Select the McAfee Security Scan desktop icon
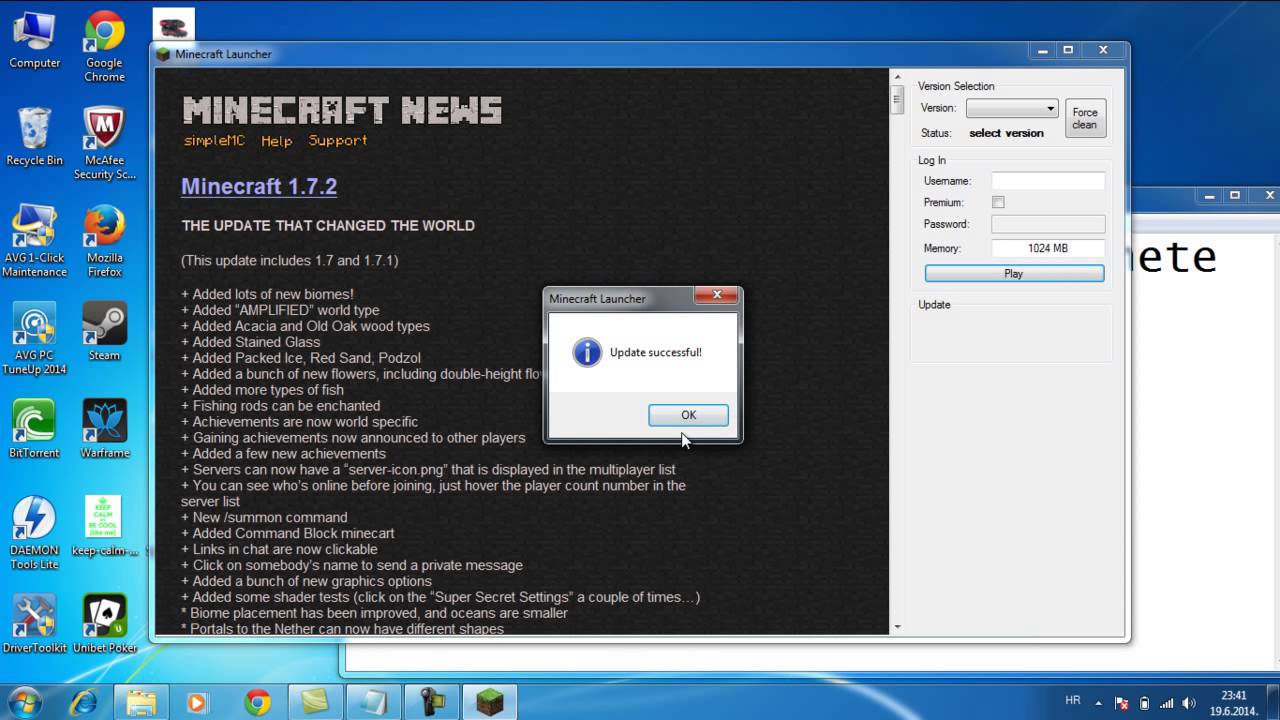The height and width of the screenshot is (720, 1280). pyautogui.click(x=104, y=143)
